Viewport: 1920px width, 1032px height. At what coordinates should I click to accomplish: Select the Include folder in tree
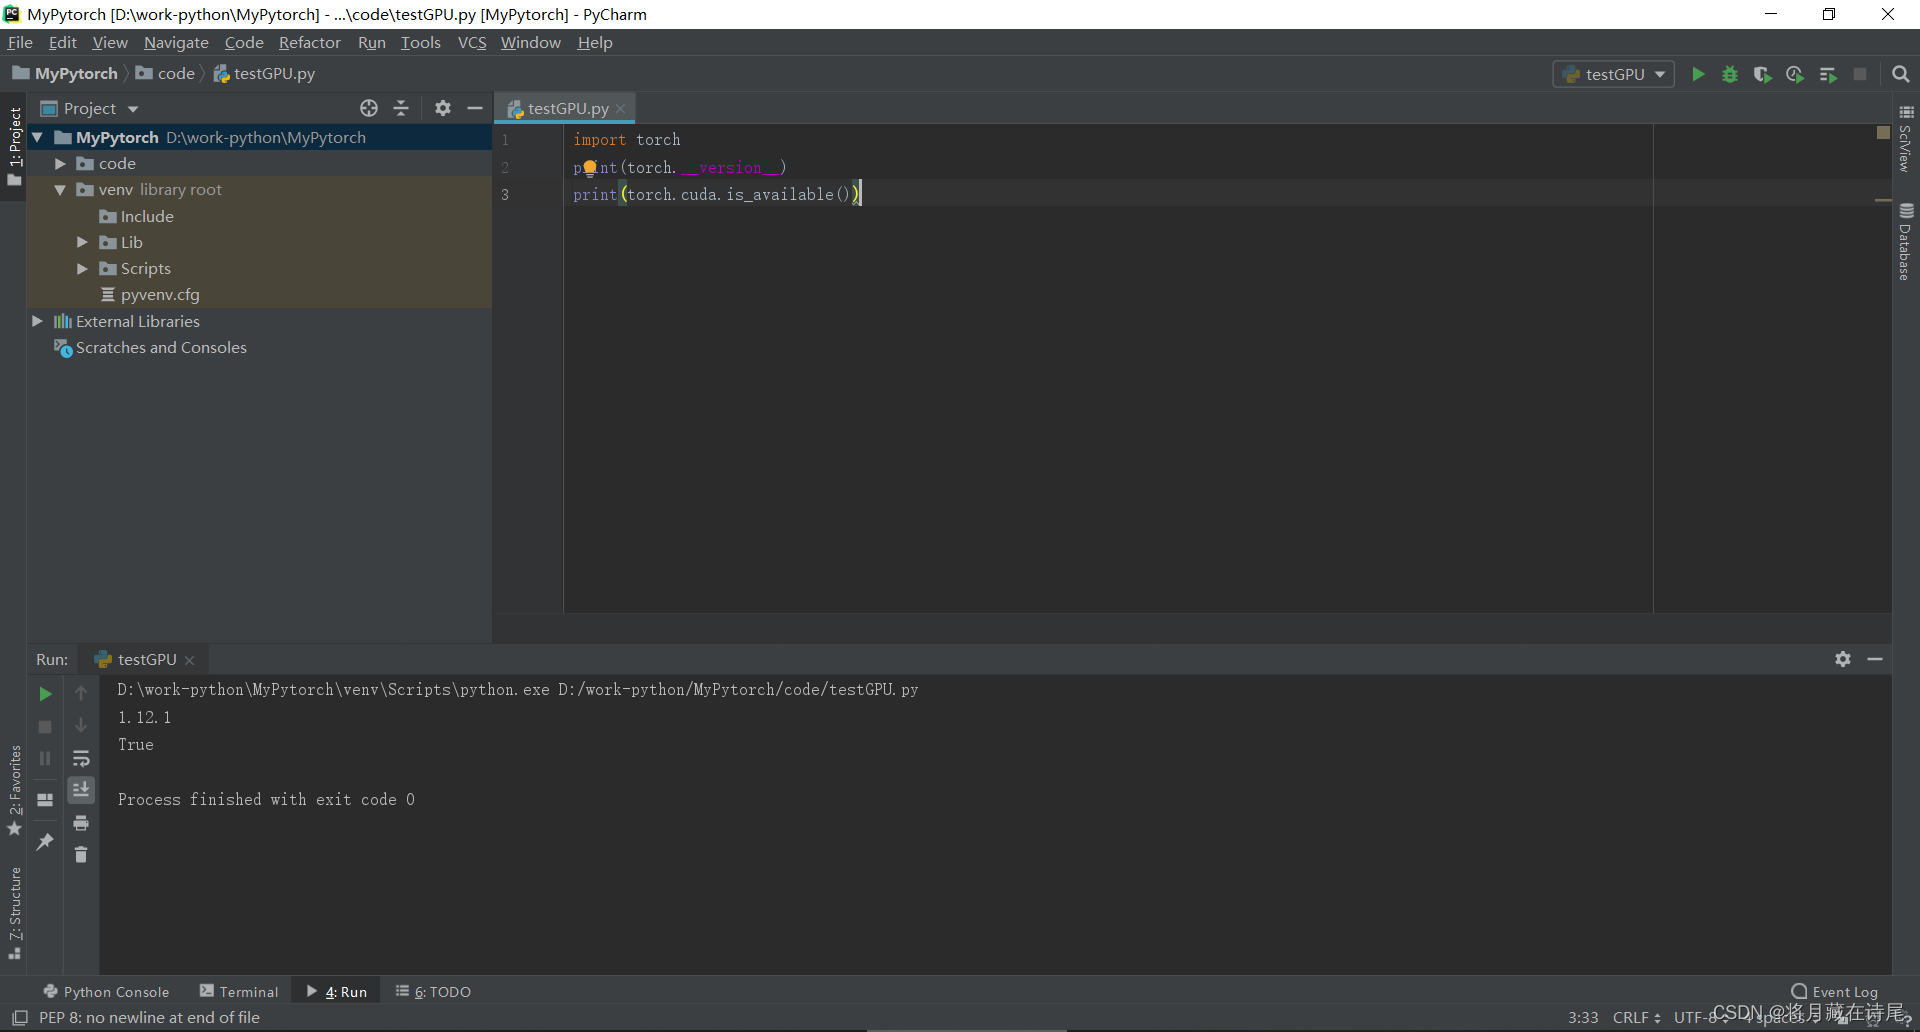147,216
